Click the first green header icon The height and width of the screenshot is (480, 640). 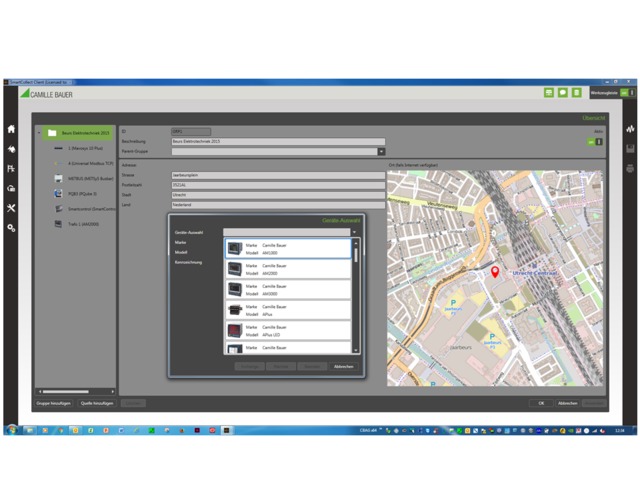(549, 92)
